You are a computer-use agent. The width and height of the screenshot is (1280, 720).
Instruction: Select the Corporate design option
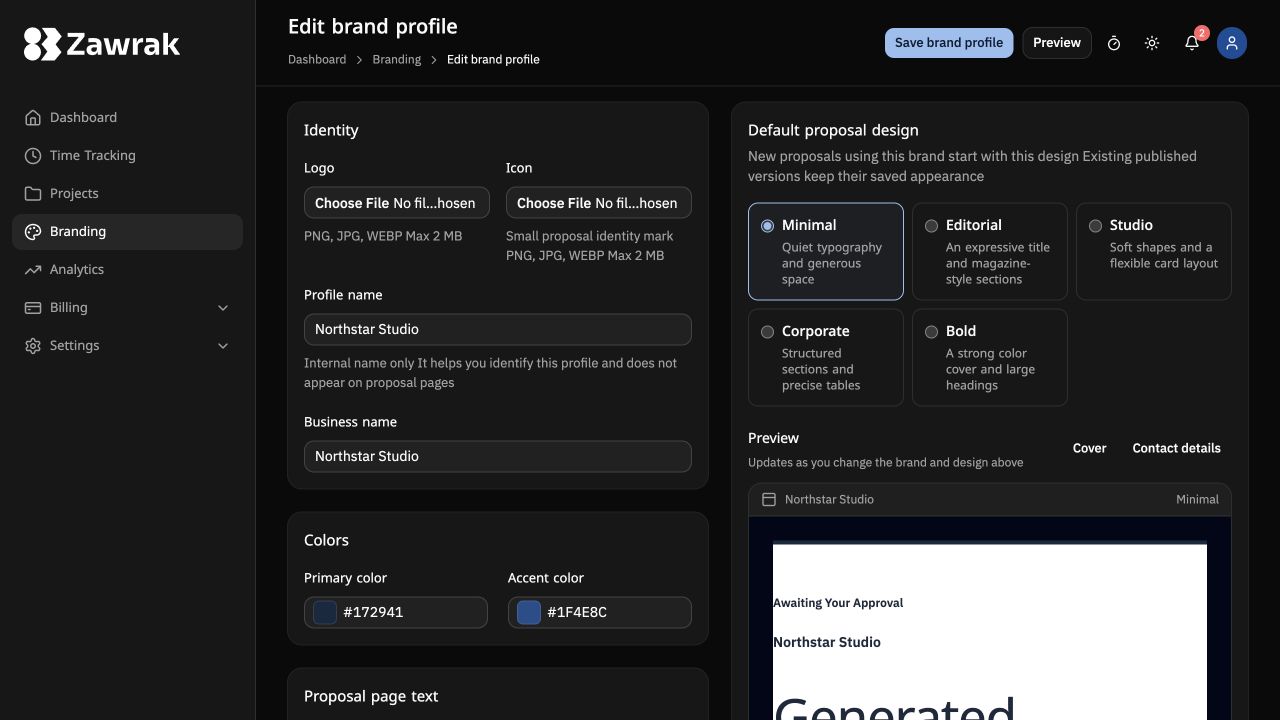tap(826, 357)
